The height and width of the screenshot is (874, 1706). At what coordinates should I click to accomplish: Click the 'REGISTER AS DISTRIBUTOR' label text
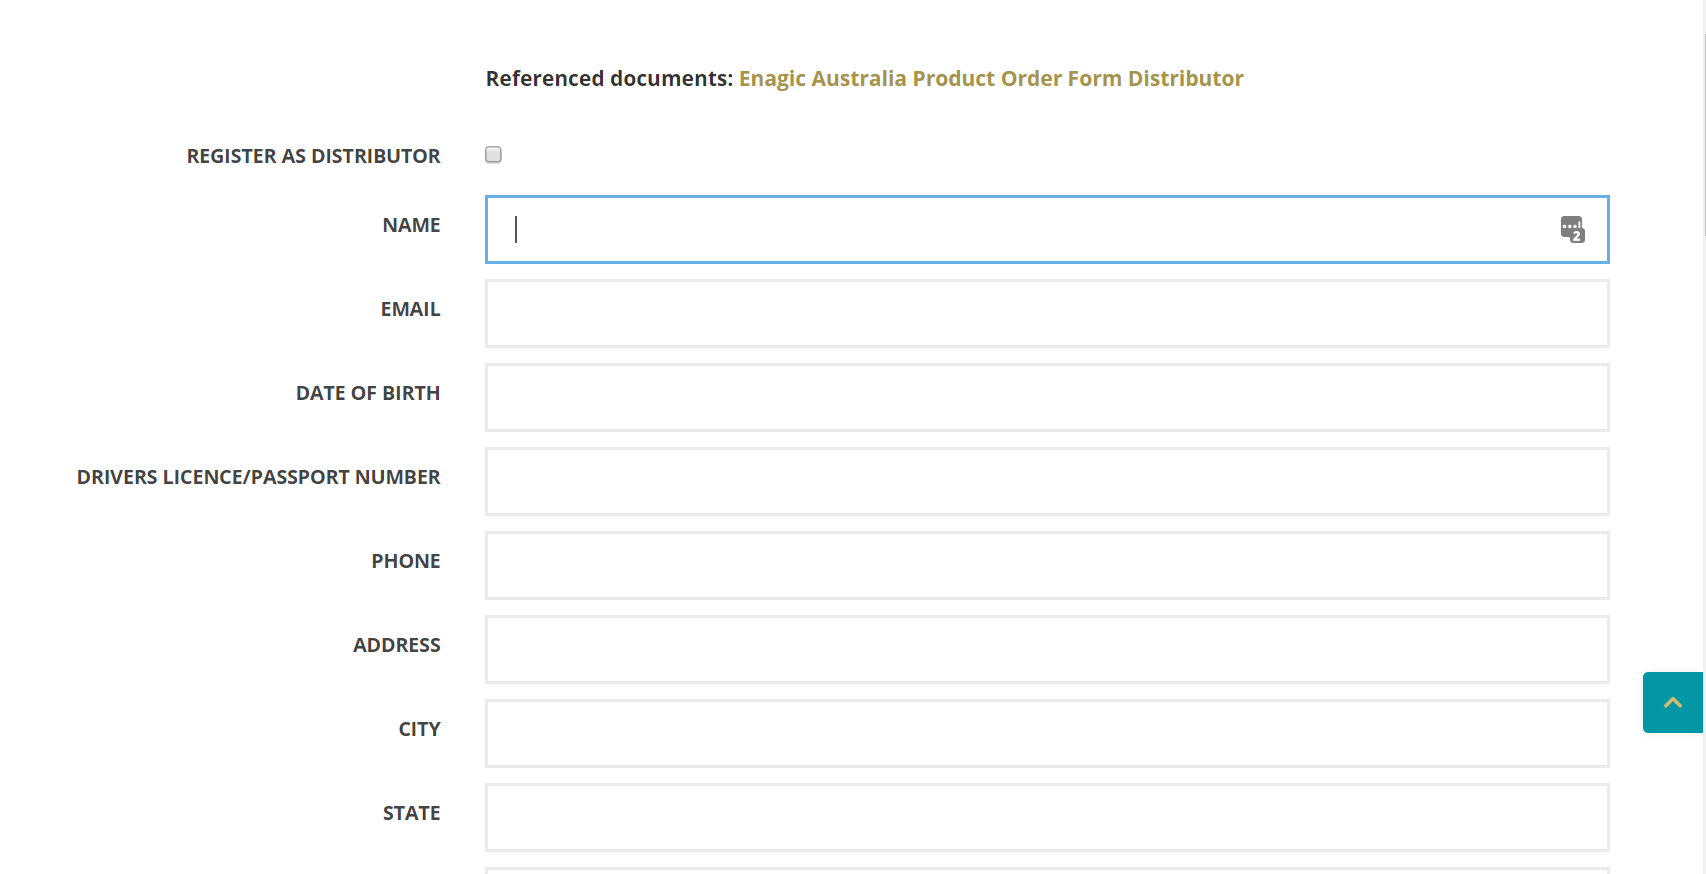pyautogui.click(x=313, y=157)
